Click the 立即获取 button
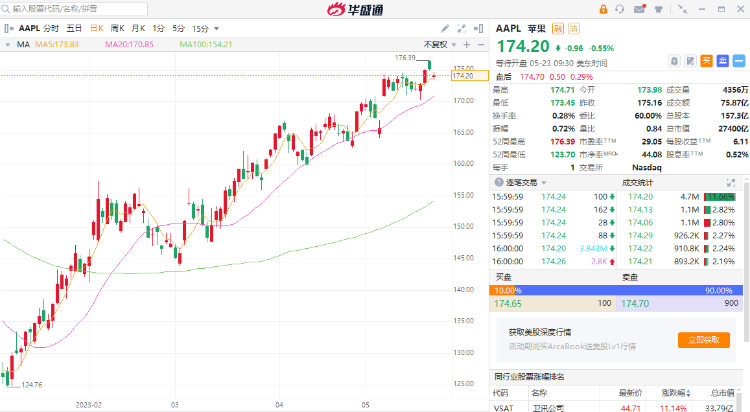The height and width of the screenshot is (412, 750). click(x=704, y=340)
